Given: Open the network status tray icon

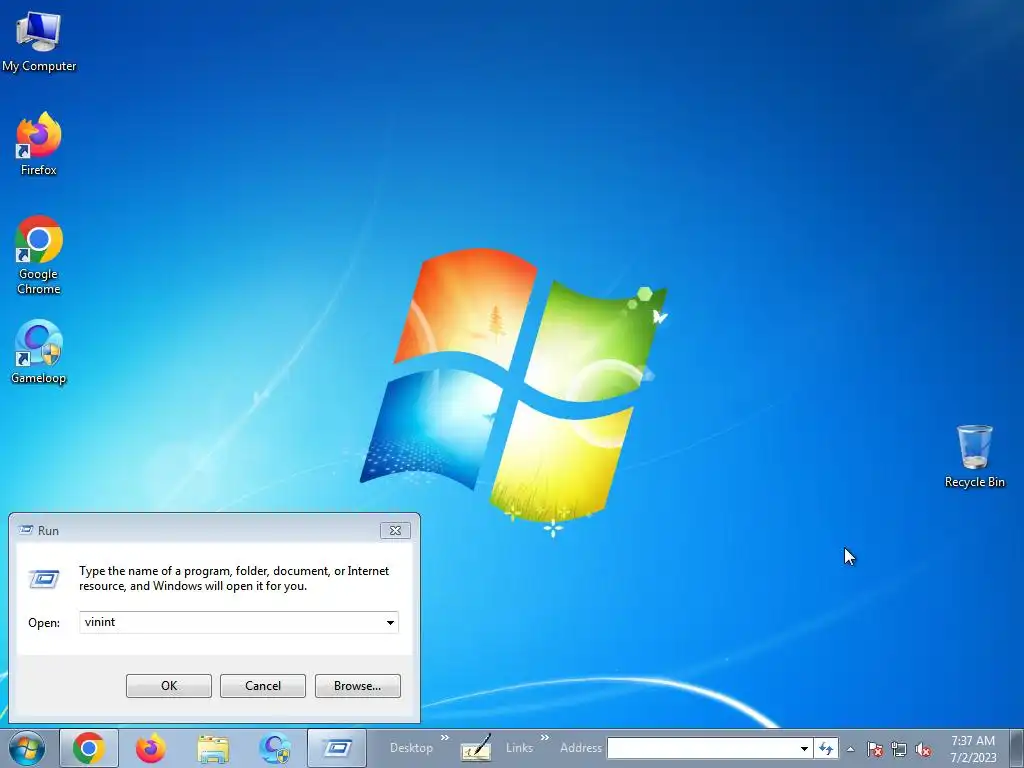Looking at the screenshot, I should (899, 749).
